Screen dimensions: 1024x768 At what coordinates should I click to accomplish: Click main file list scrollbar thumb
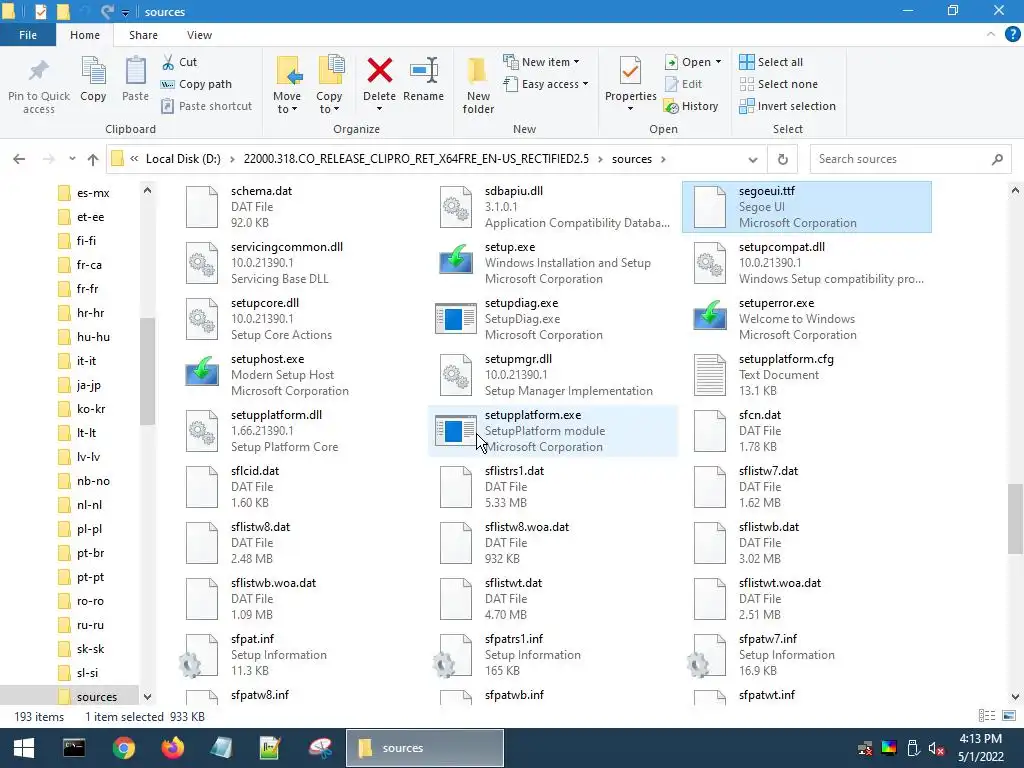[x=1015, y=518]
